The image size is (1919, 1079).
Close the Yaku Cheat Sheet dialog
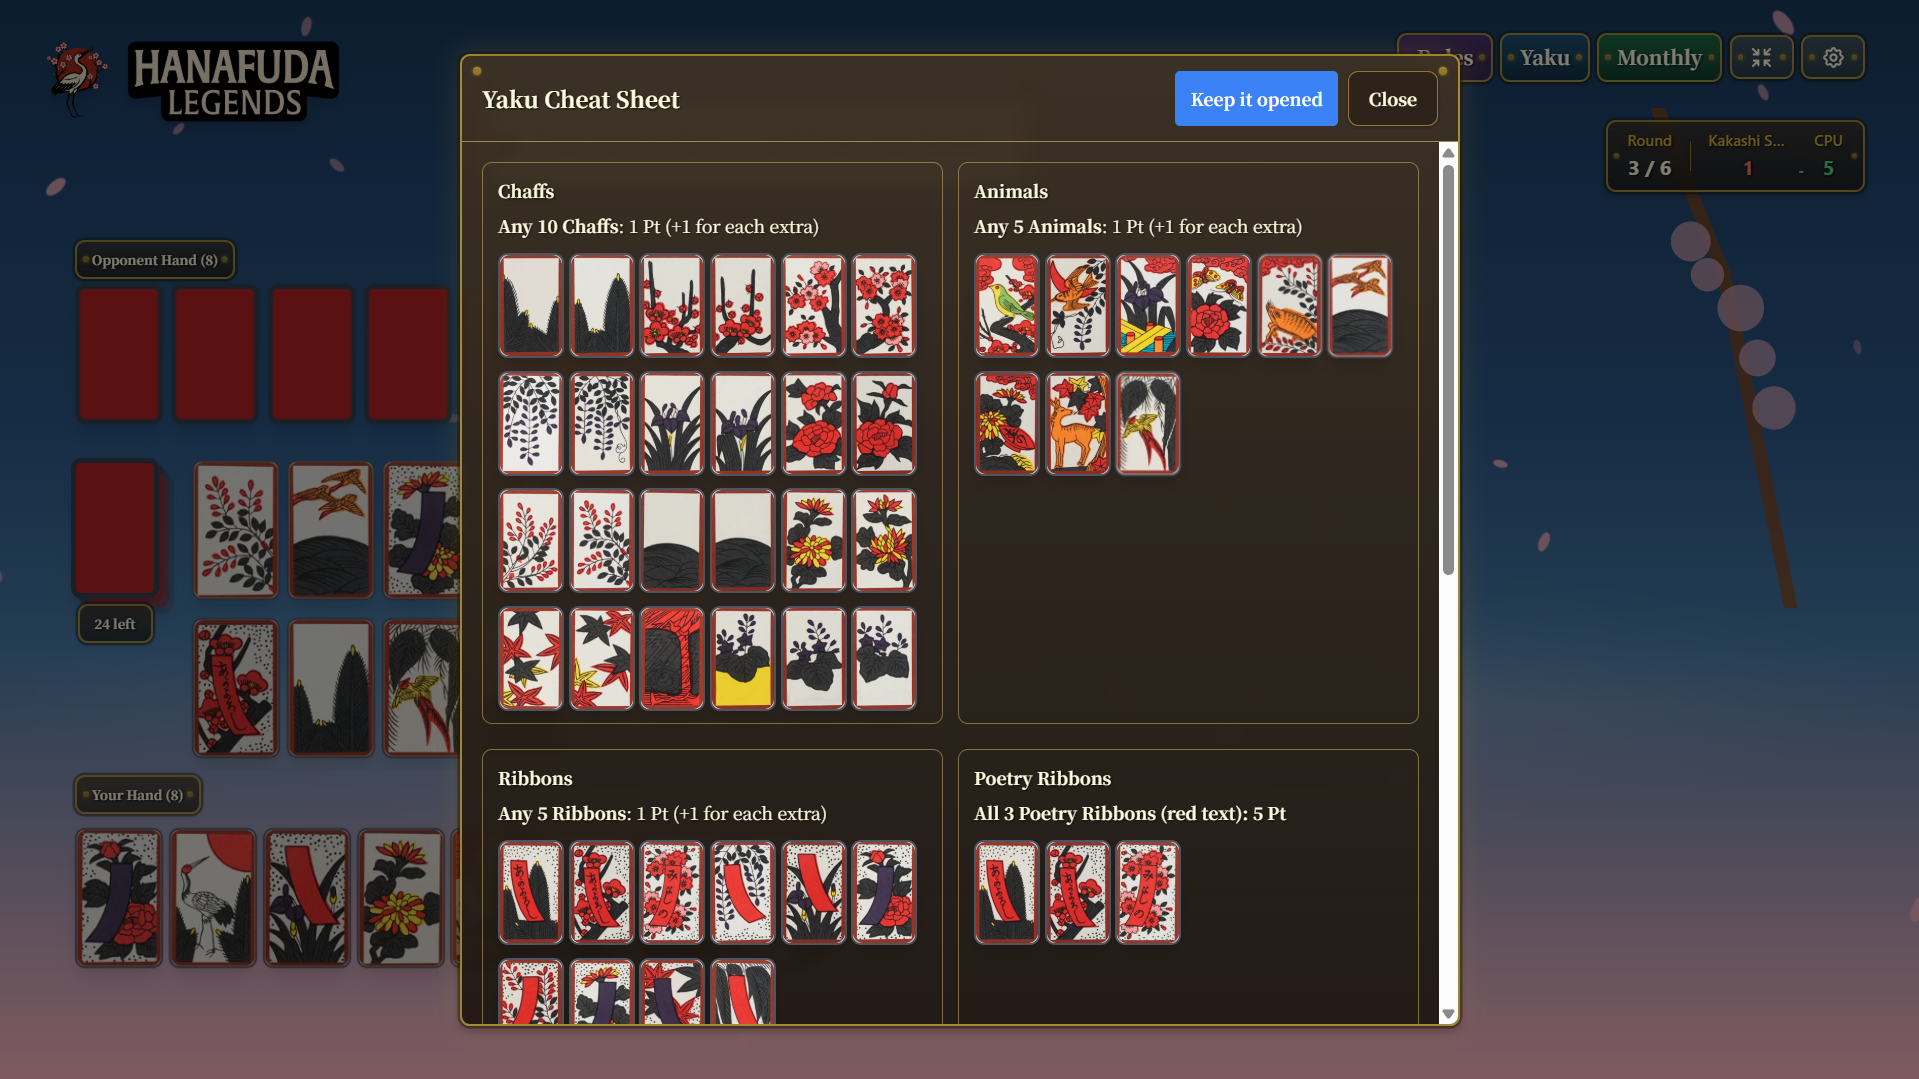(x=1392, y=99)
